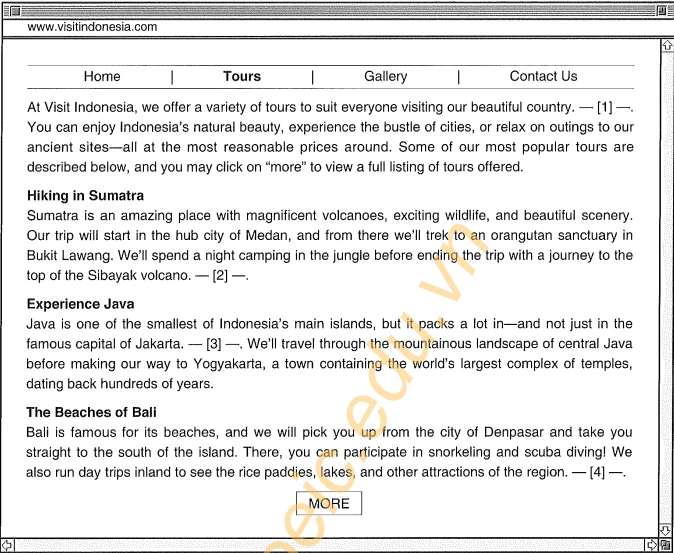The height and width of the screenshot is (553, 674).
Task: Click the Experience Java heading
Action: coord(80,304)
